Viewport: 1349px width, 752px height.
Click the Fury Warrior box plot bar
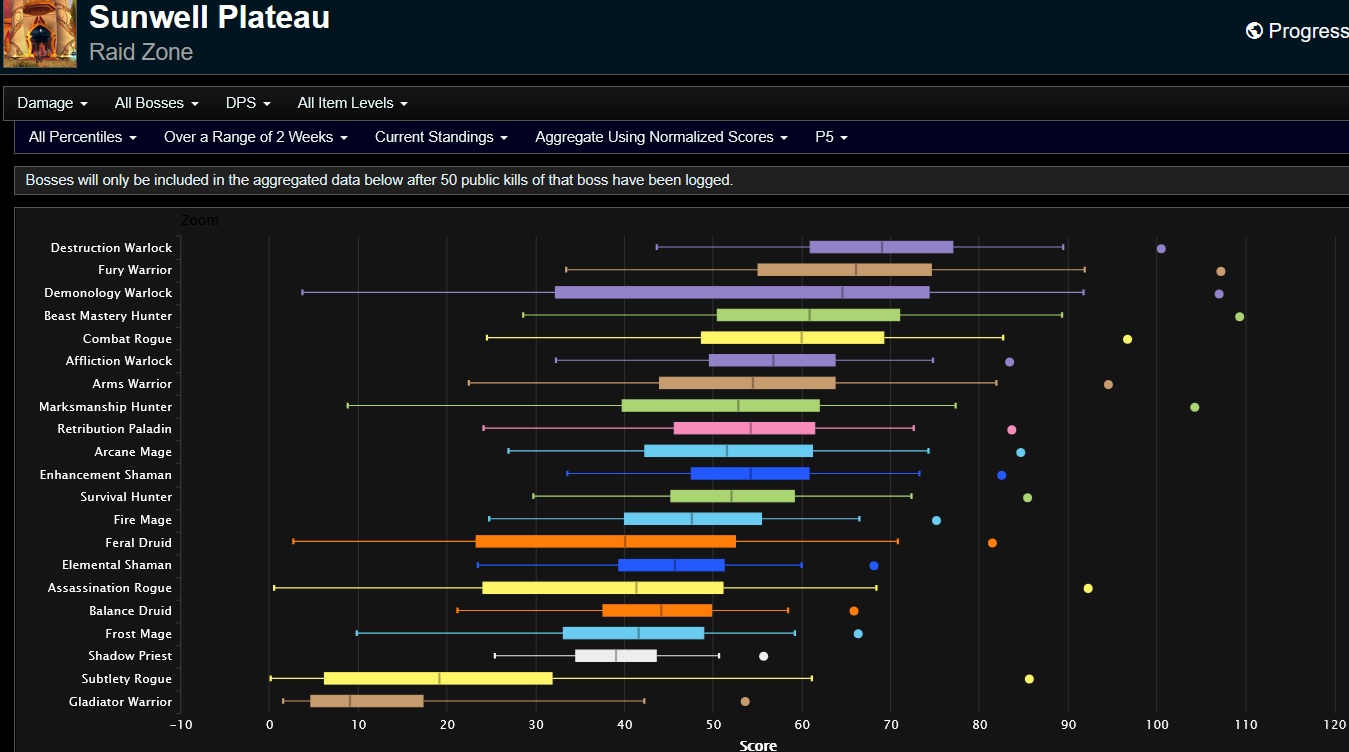[x=844, y=270]
